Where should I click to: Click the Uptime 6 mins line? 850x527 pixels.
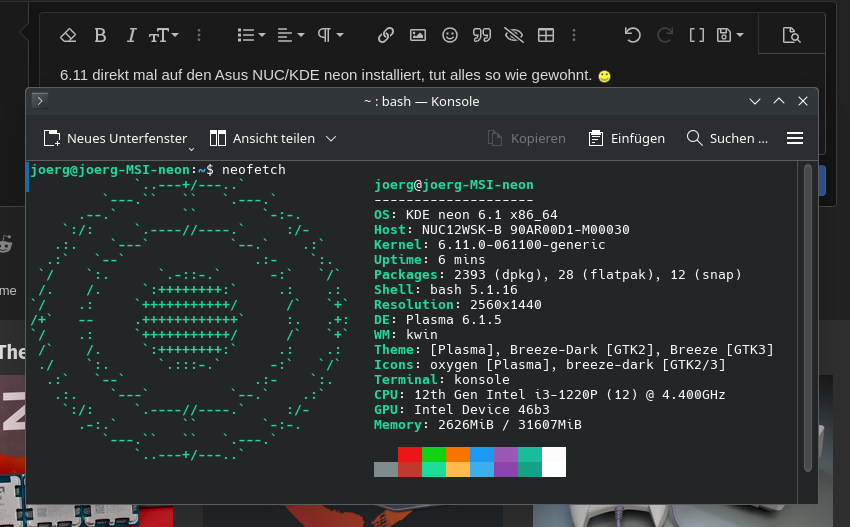coord(429,260)
